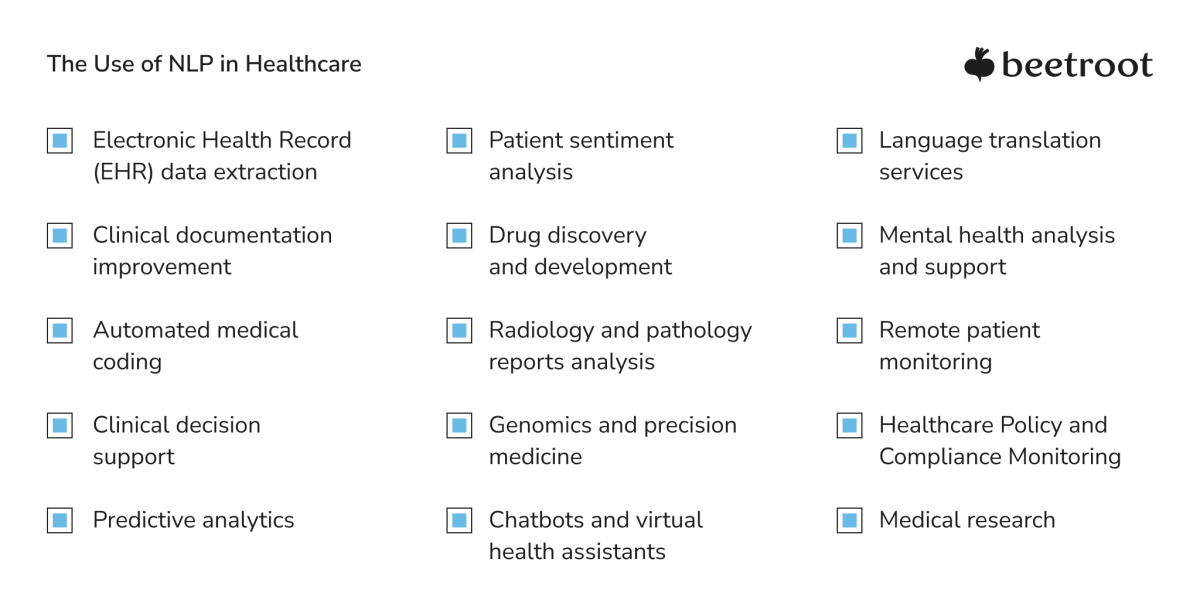
Task: Toggle the Electronic Health Record checkbox
Action: pyautogui.click(x=60, y=141)
